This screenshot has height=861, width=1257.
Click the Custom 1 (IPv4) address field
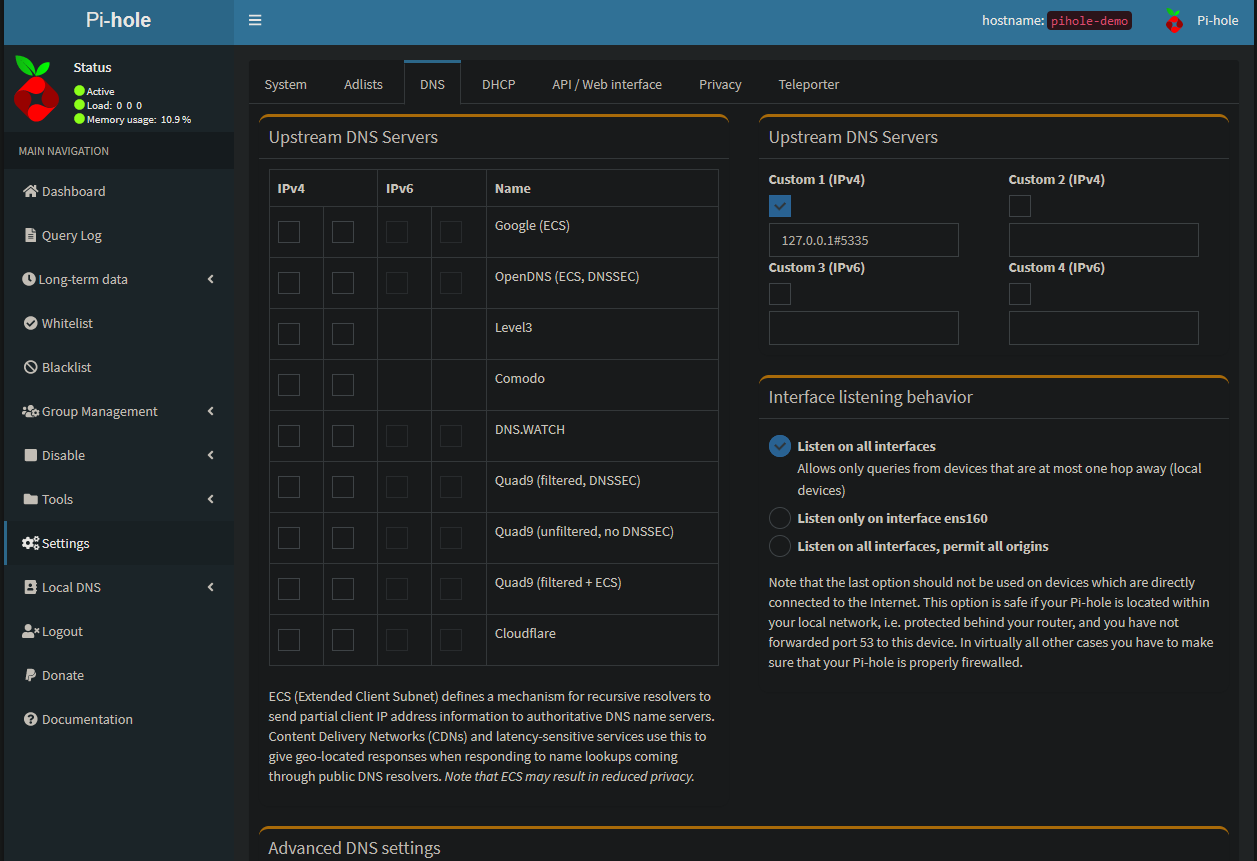(x=864, y=240)
